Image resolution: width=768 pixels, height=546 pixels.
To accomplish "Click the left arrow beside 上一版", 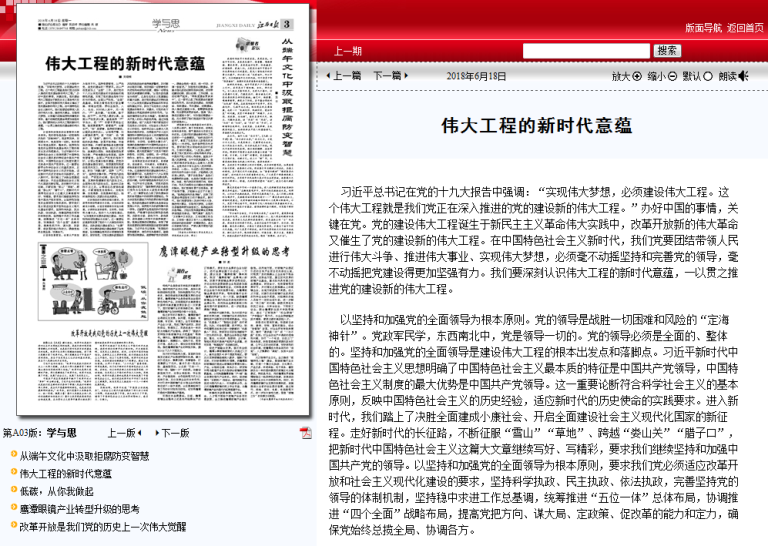I will (x=139, y=433).
